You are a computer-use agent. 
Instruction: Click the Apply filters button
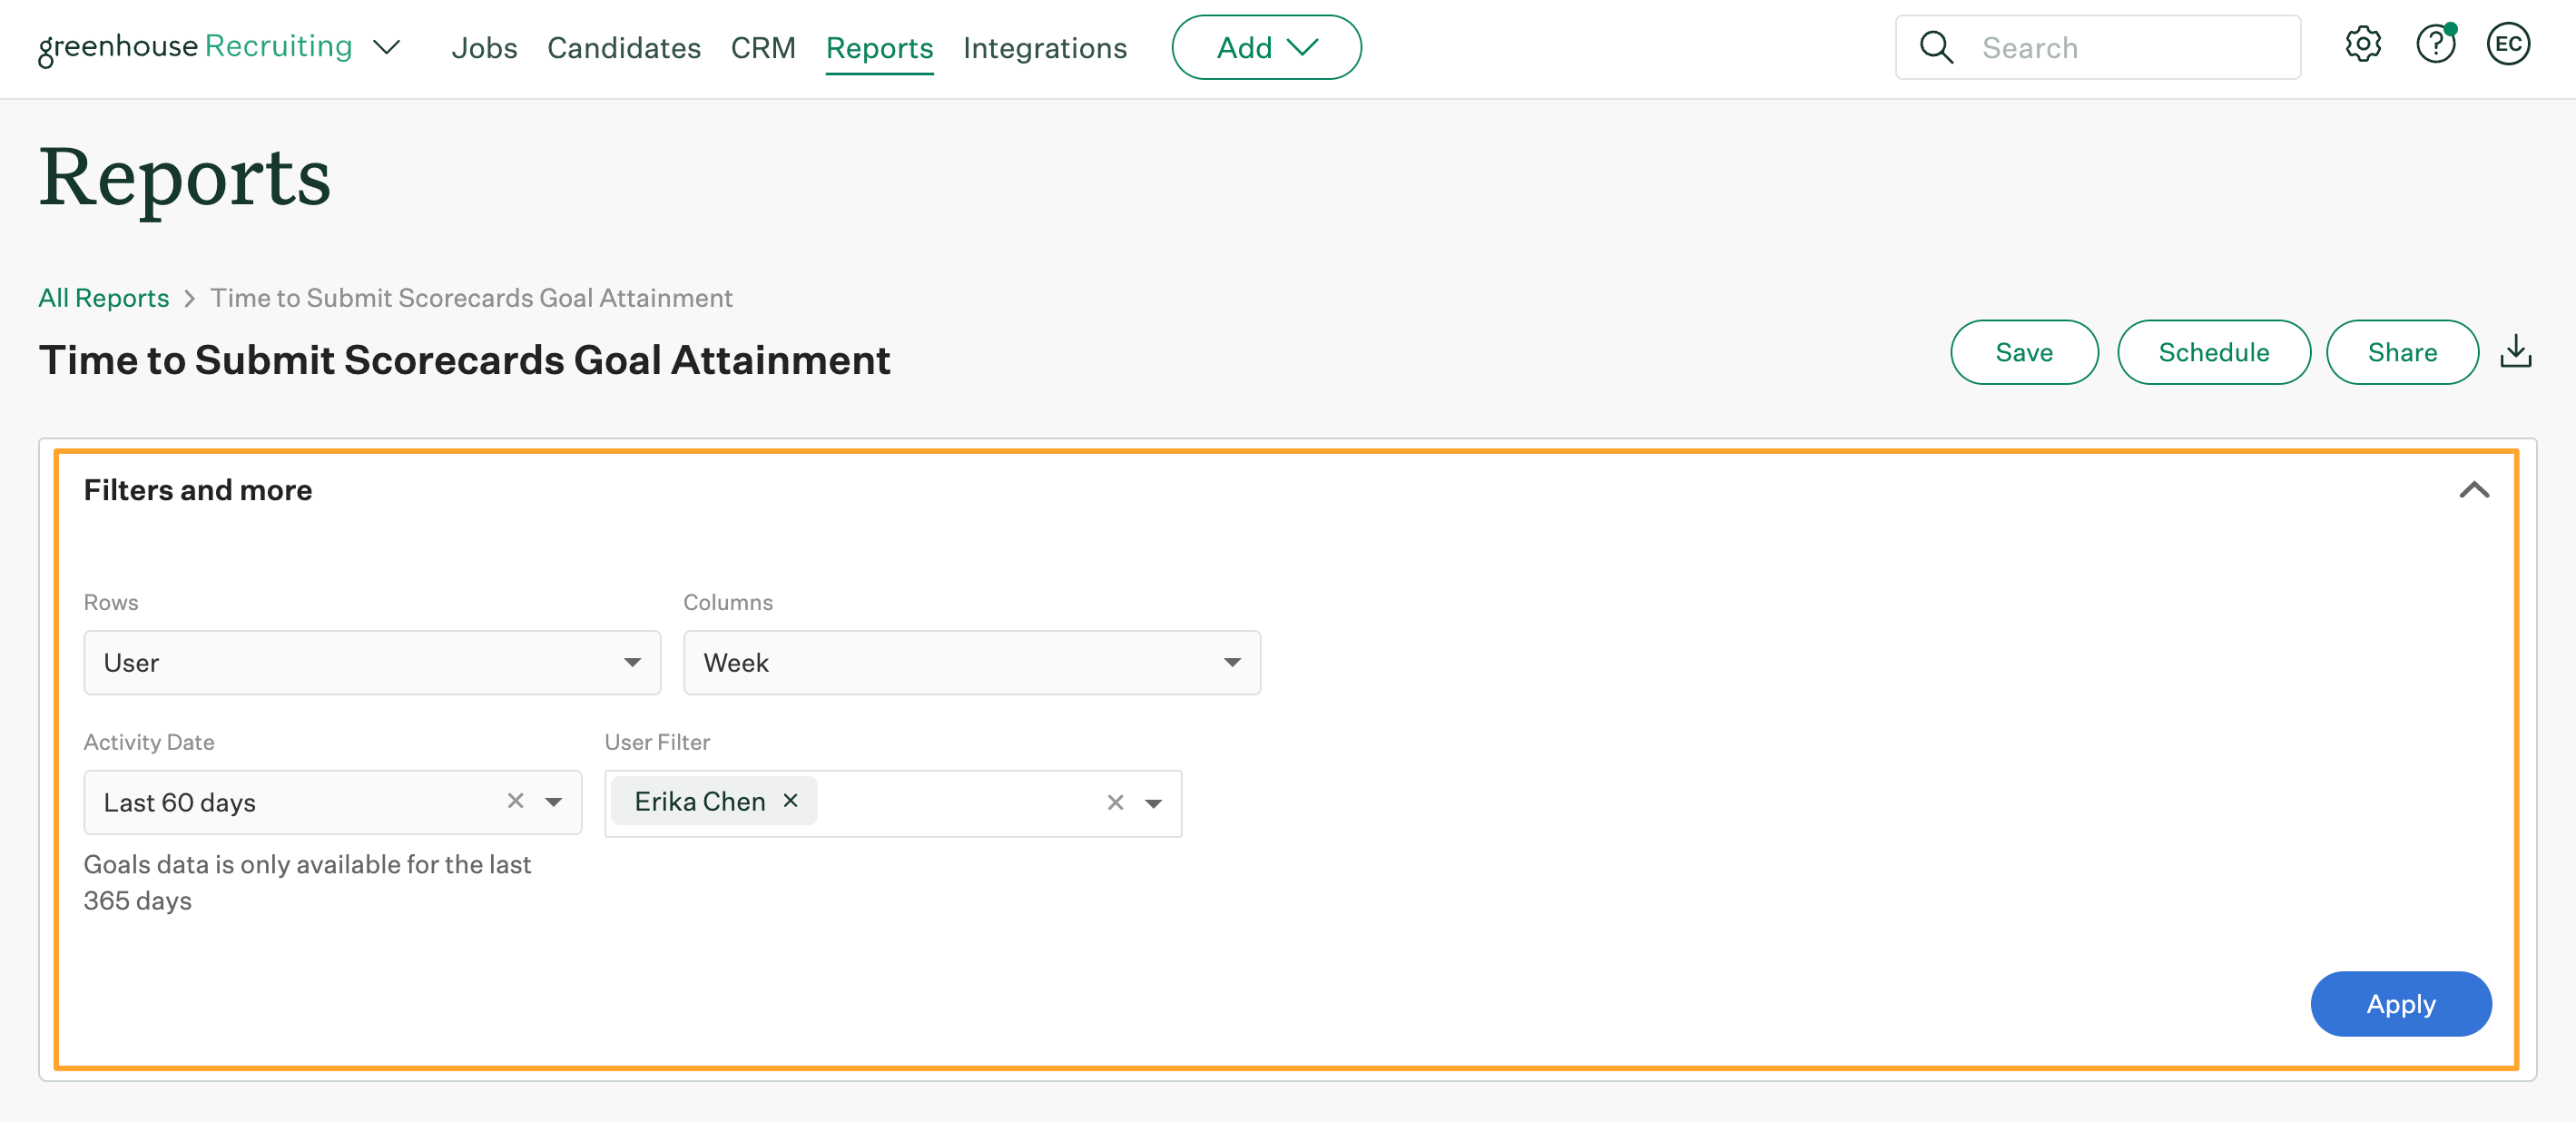coord(2402,1004)
